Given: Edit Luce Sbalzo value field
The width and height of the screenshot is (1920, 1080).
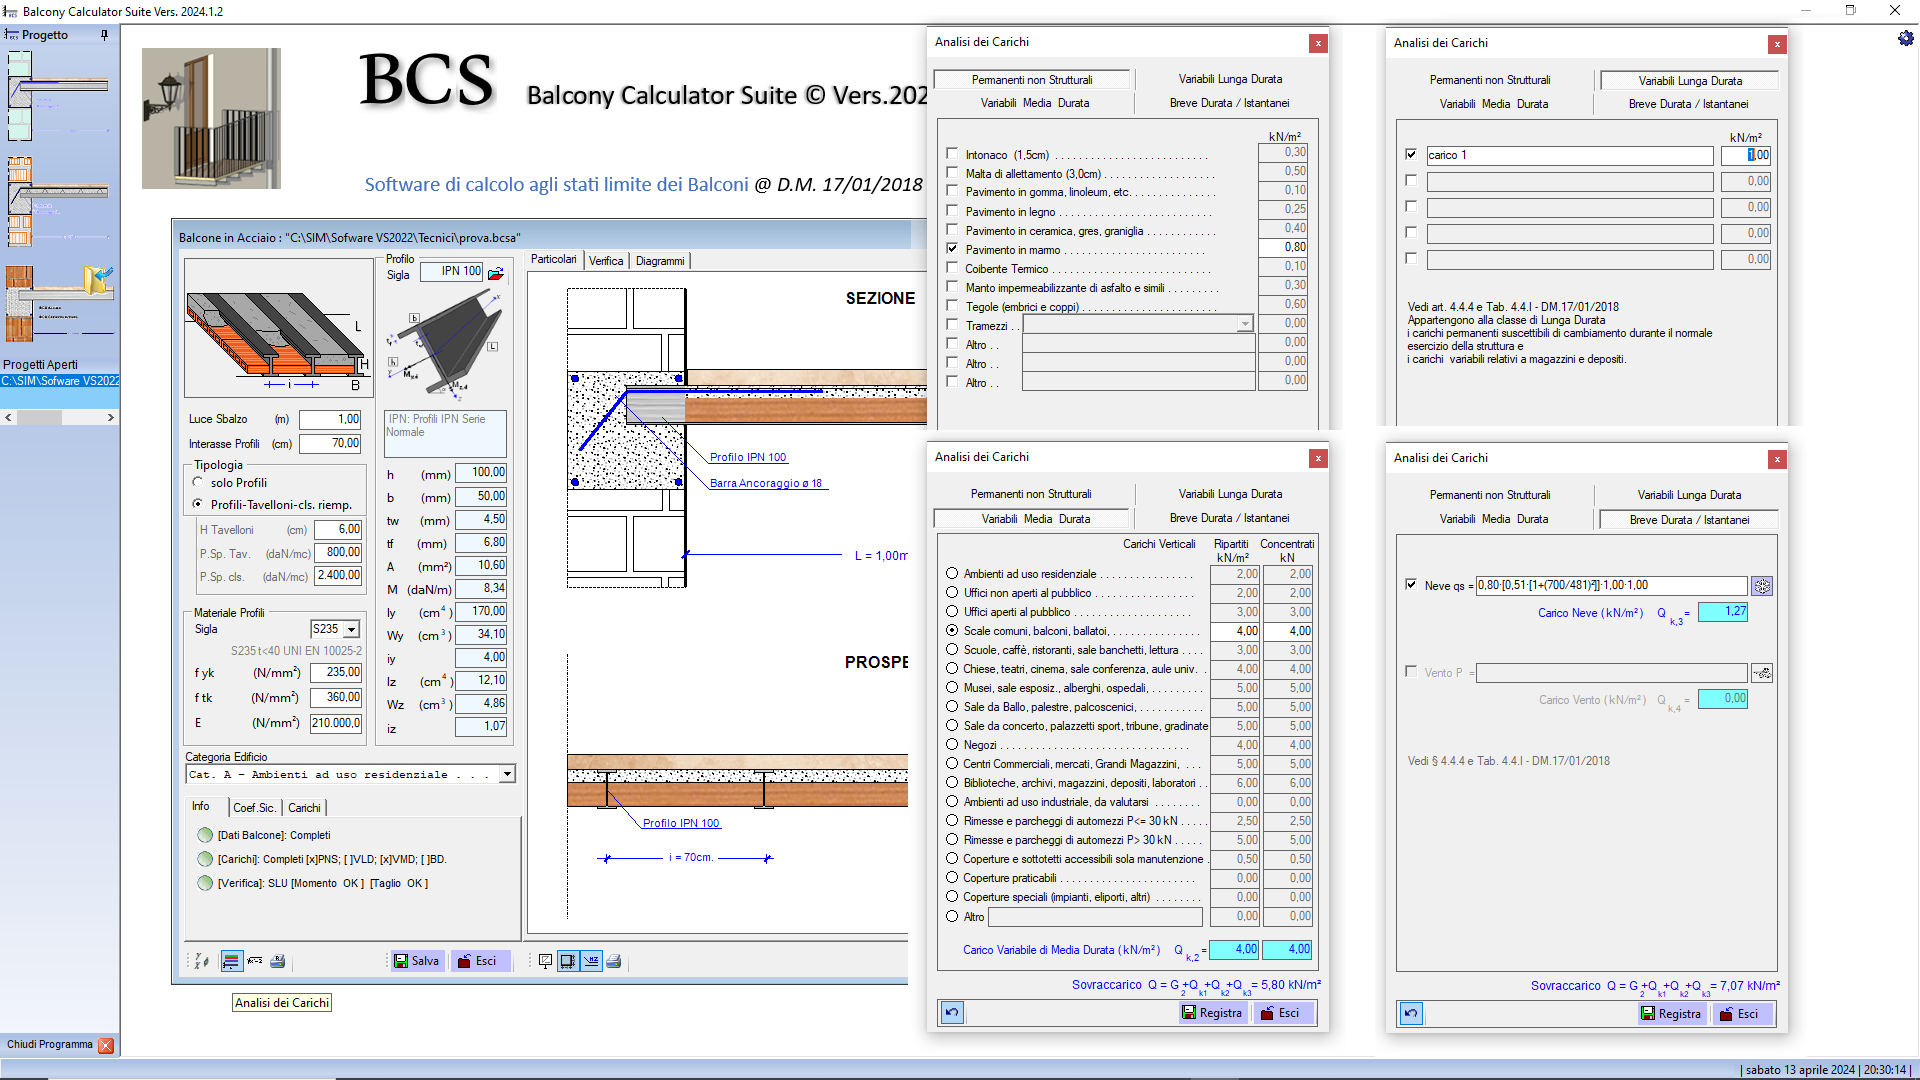Looking at the screenshot, I should 330,420.
